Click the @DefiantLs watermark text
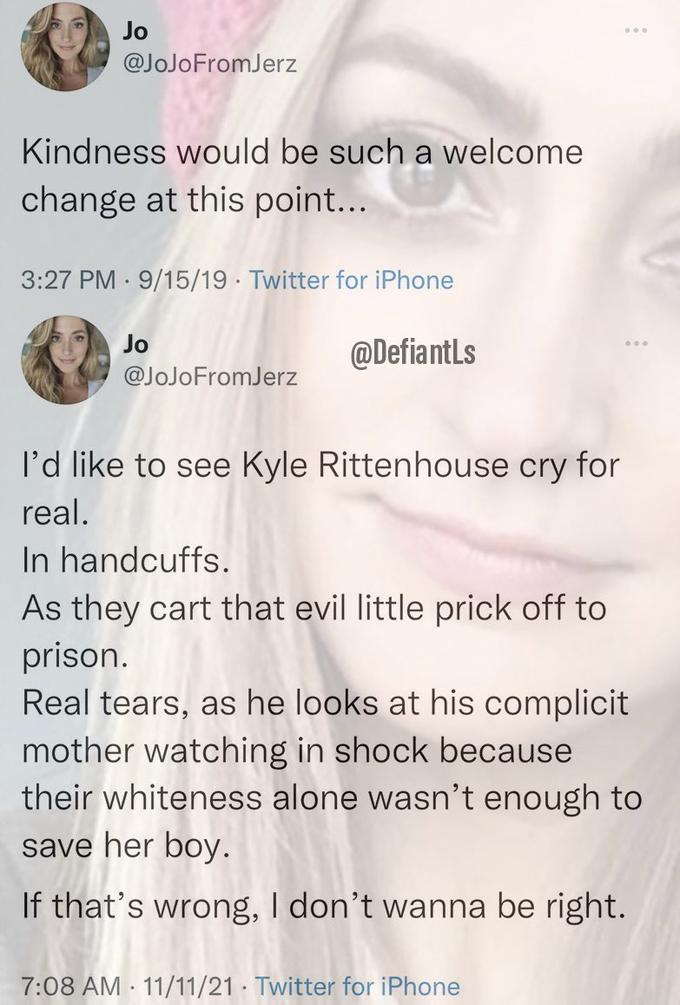 tap(416, 352)
